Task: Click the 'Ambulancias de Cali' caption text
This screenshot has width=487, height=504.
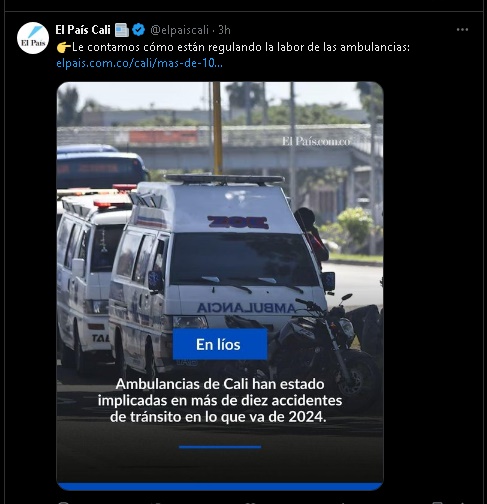Action: [220, 400]
